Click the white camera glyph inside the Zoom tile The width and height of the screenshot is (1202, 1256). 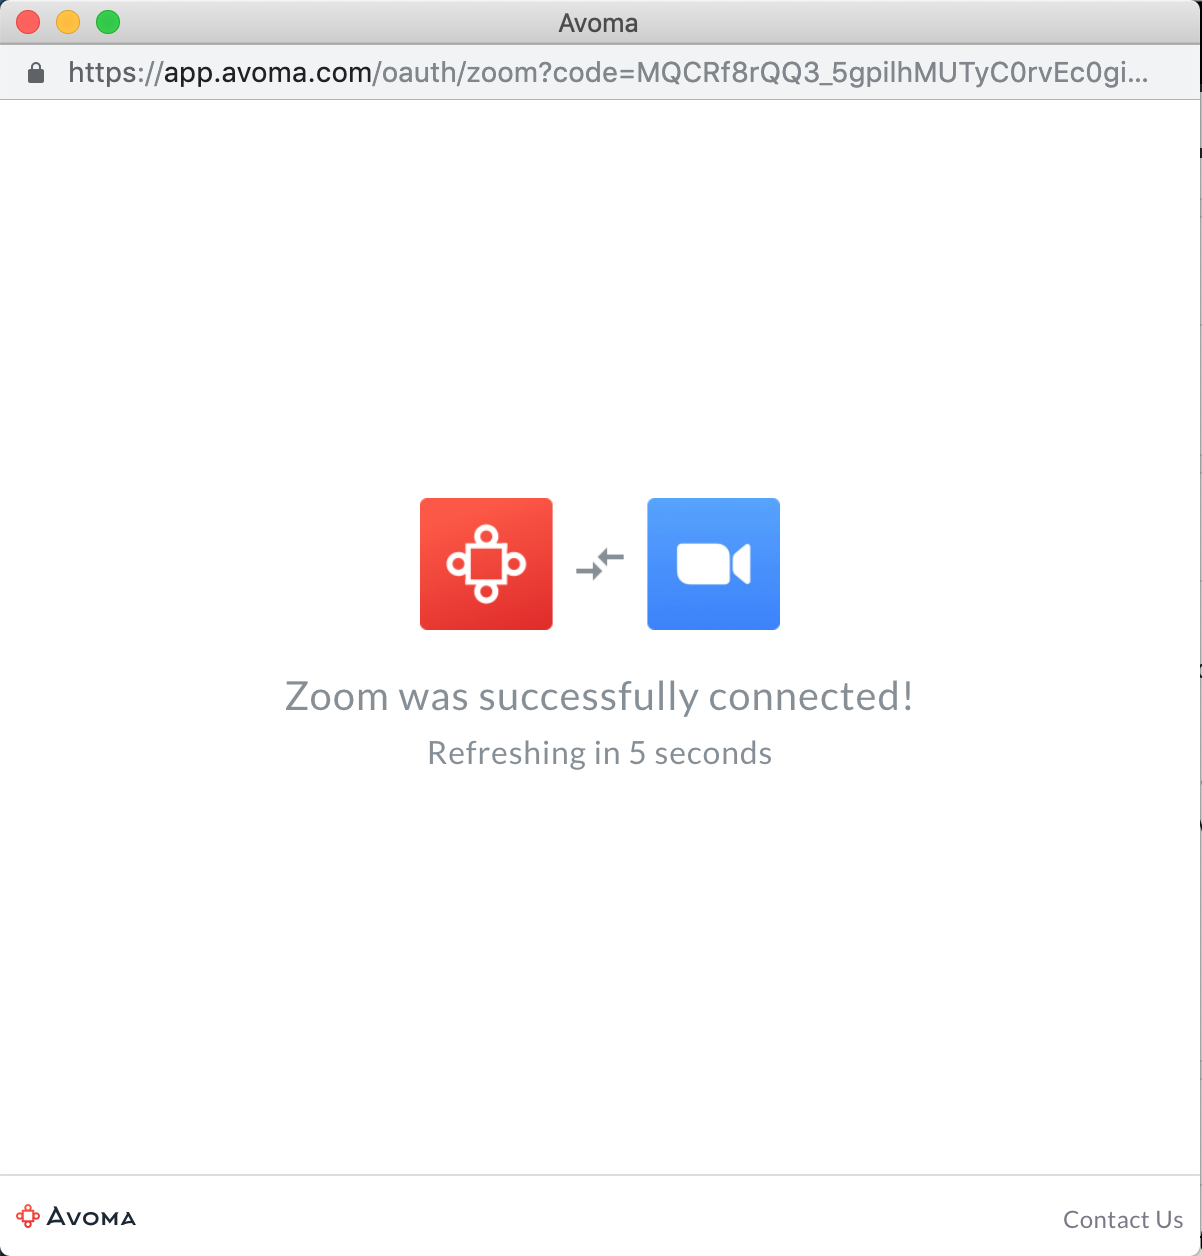pos(713,564)
